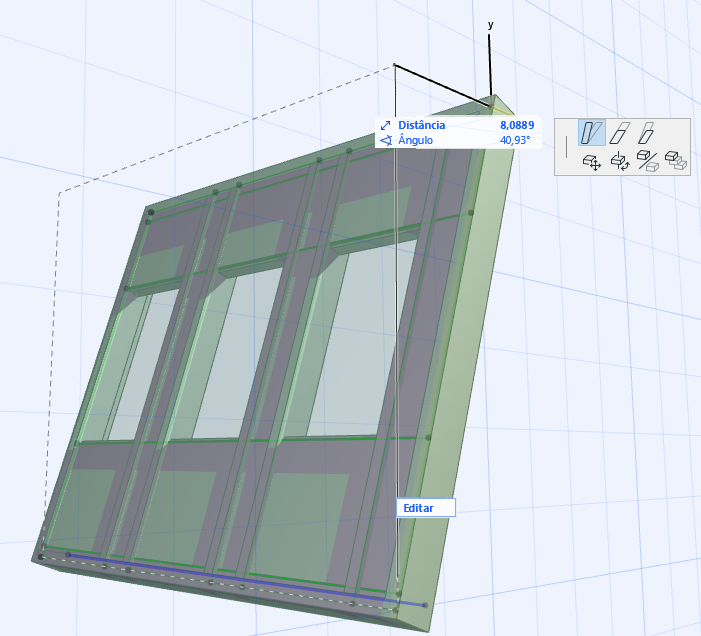Click the distance arrow icon in tracker
Screen dimensions: 701x636
click(385, 126)
